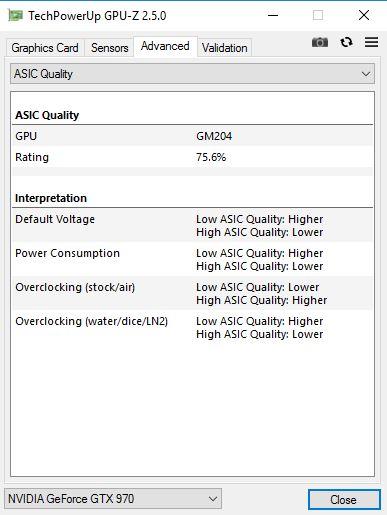Click the refresh arrows icon
The image size is (387, 515).
[346, 42]
